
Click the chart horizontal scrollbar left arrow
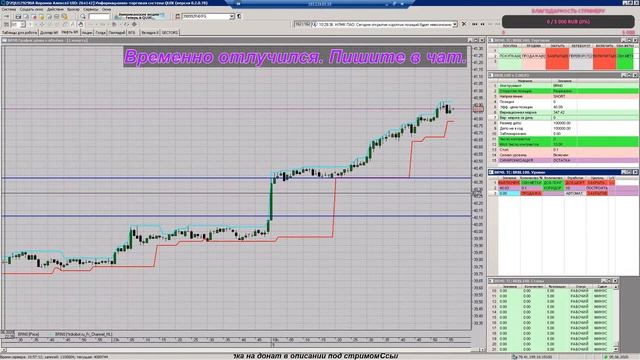(4, 350)
